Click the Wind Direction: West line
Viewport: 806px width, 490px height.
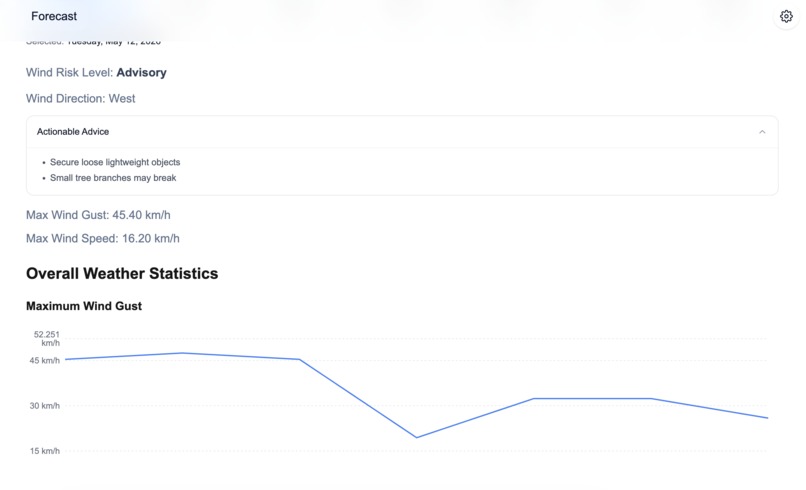[81, 99]
